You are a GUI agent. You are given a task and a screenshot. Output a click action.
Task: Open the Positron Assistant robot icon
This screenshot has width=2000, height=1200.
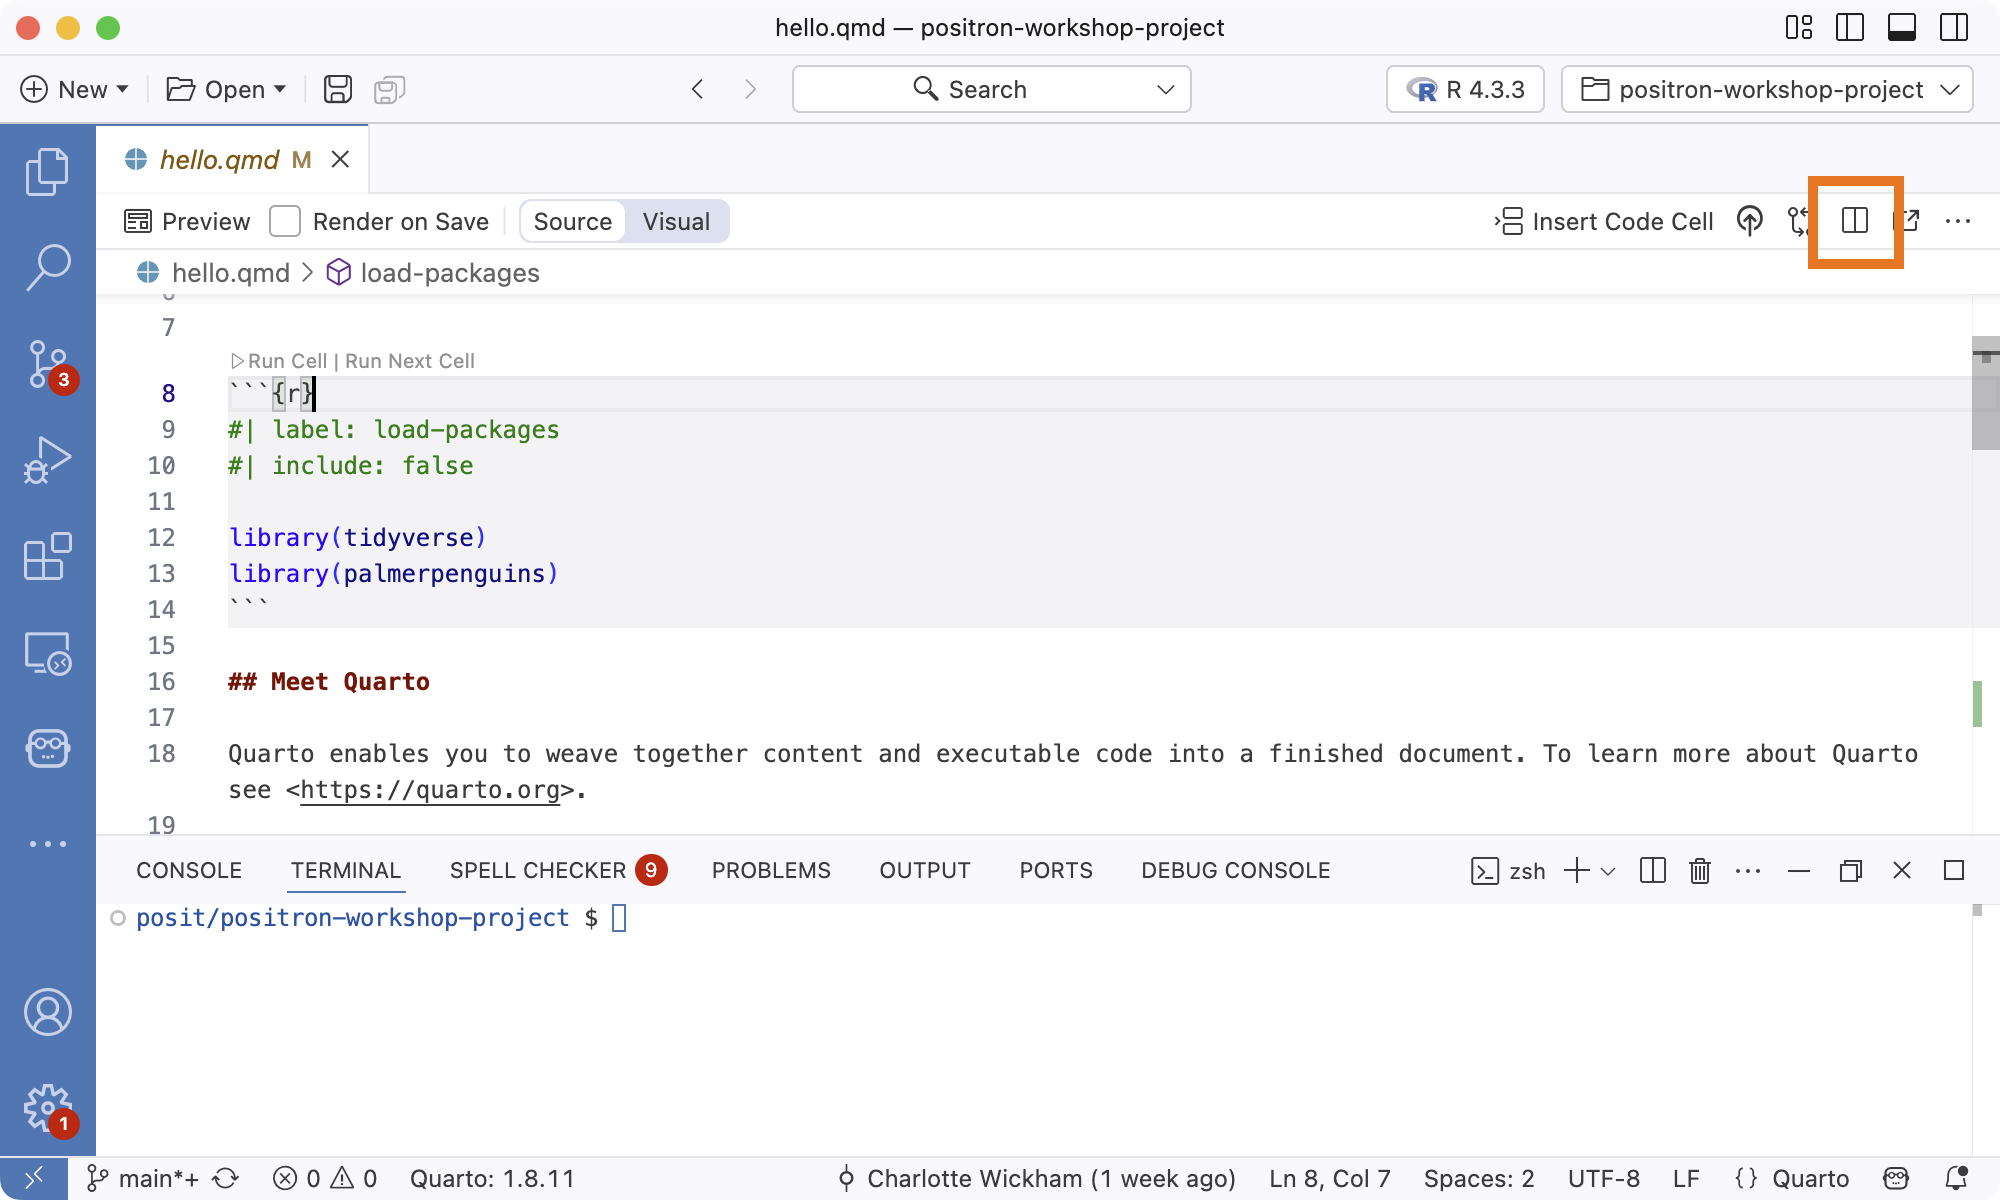(x=47, y=748)
